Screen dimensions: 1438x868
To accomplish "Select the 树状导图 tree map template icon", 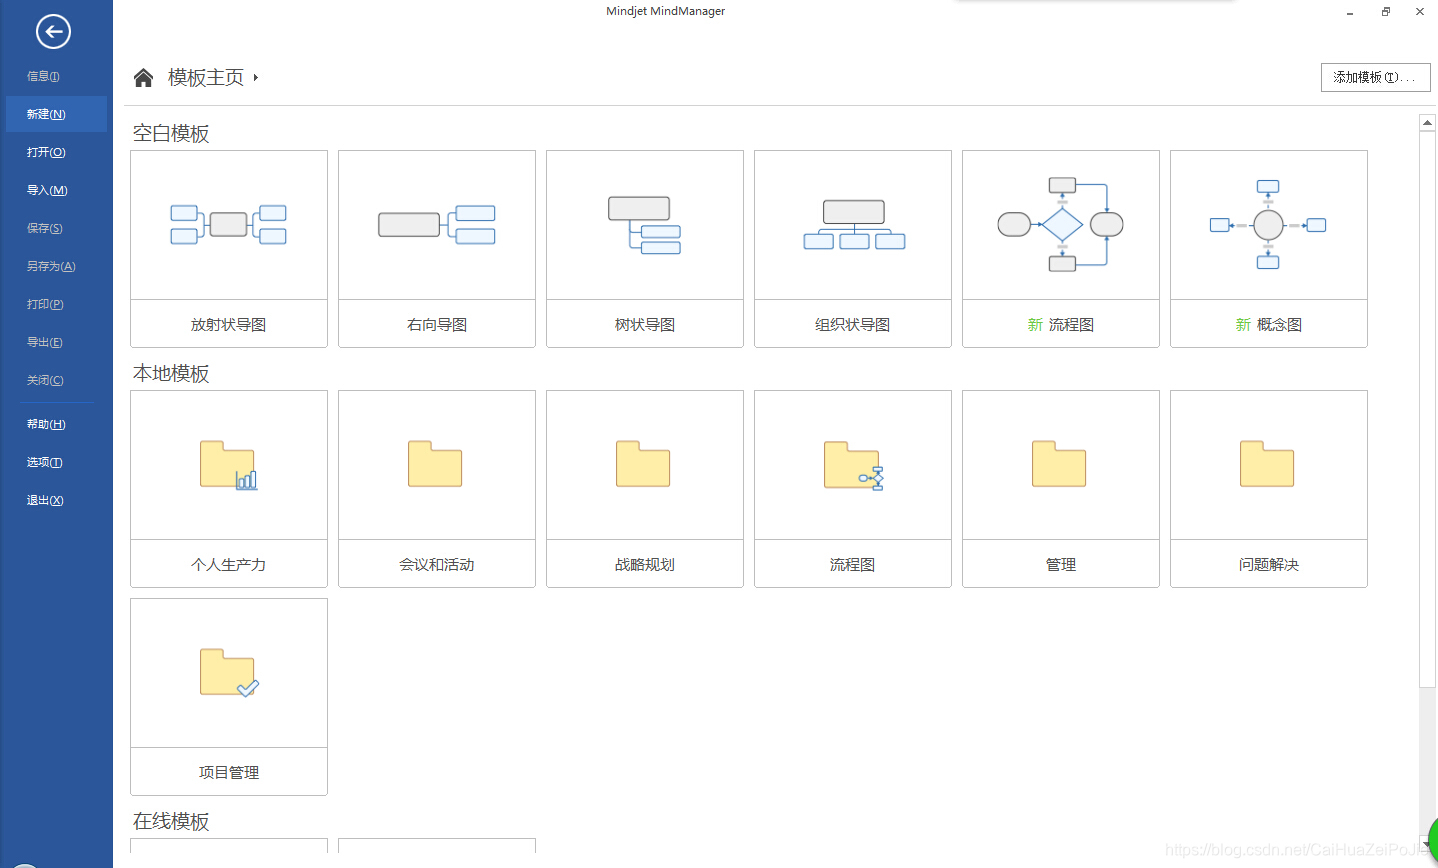I will pos(645,225).
